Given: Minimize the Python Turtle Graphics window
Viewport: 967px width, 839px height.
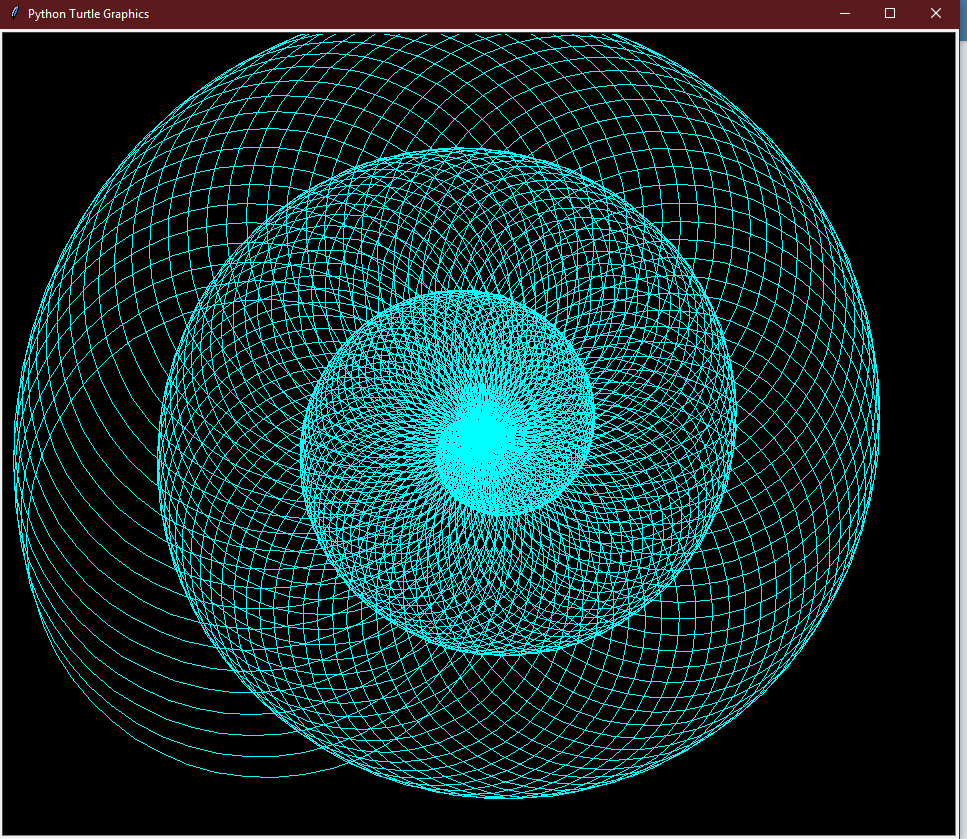Looking at the screenshot, I should click(845, 13).
